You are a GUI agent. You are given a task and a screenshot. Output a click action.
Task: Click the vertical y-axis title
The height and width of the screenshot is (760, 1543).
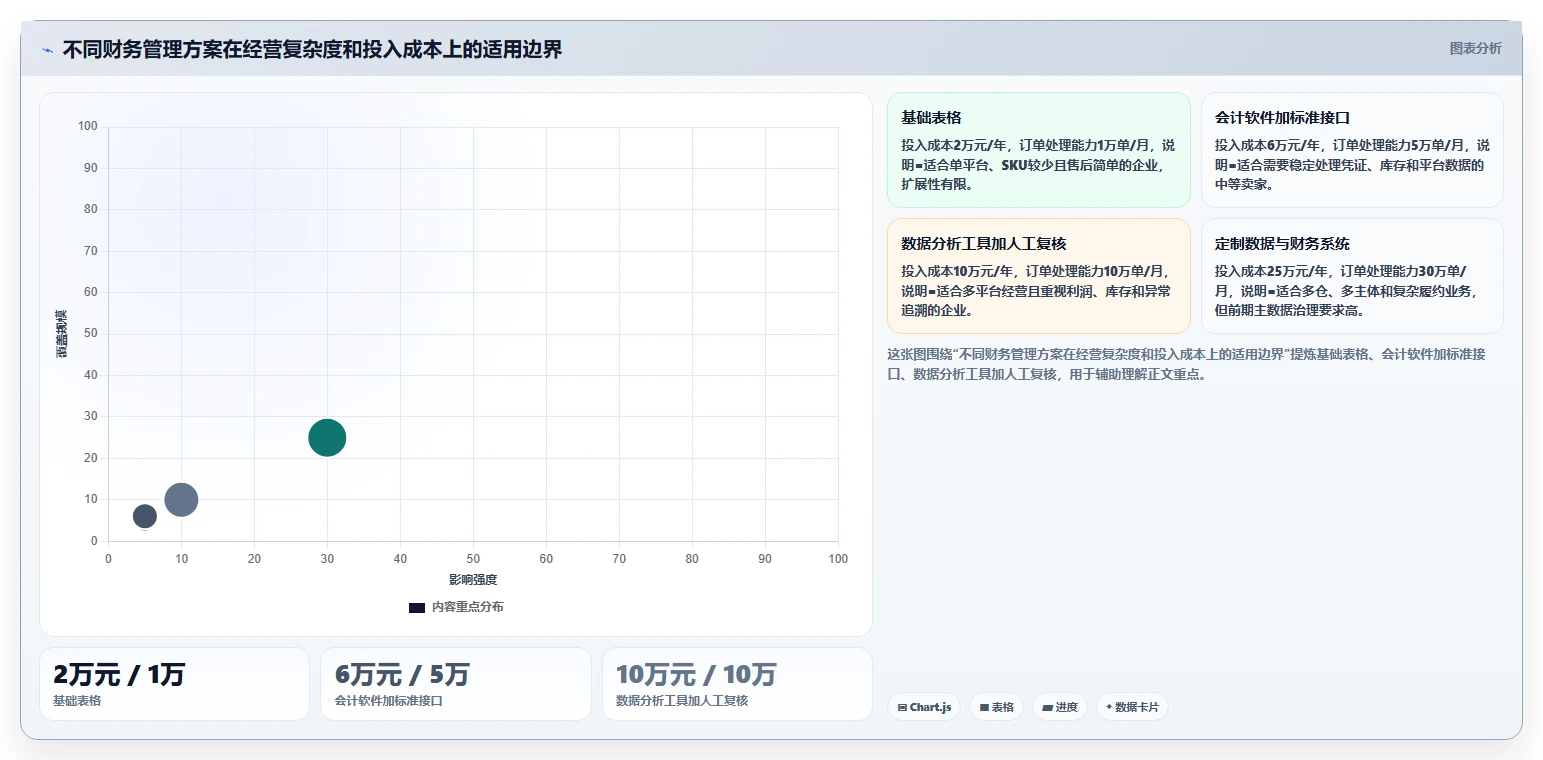coord(62,333)
